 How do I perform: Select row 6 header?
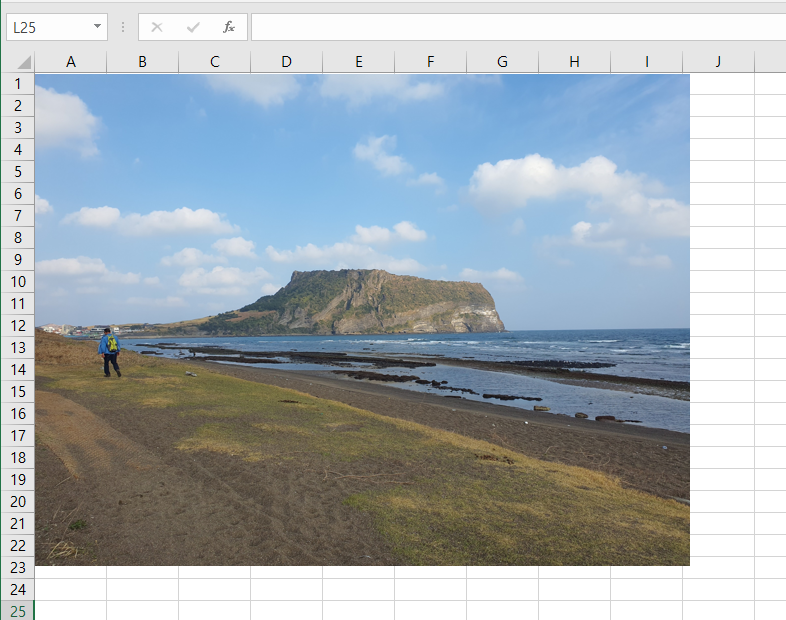[18, 193]
